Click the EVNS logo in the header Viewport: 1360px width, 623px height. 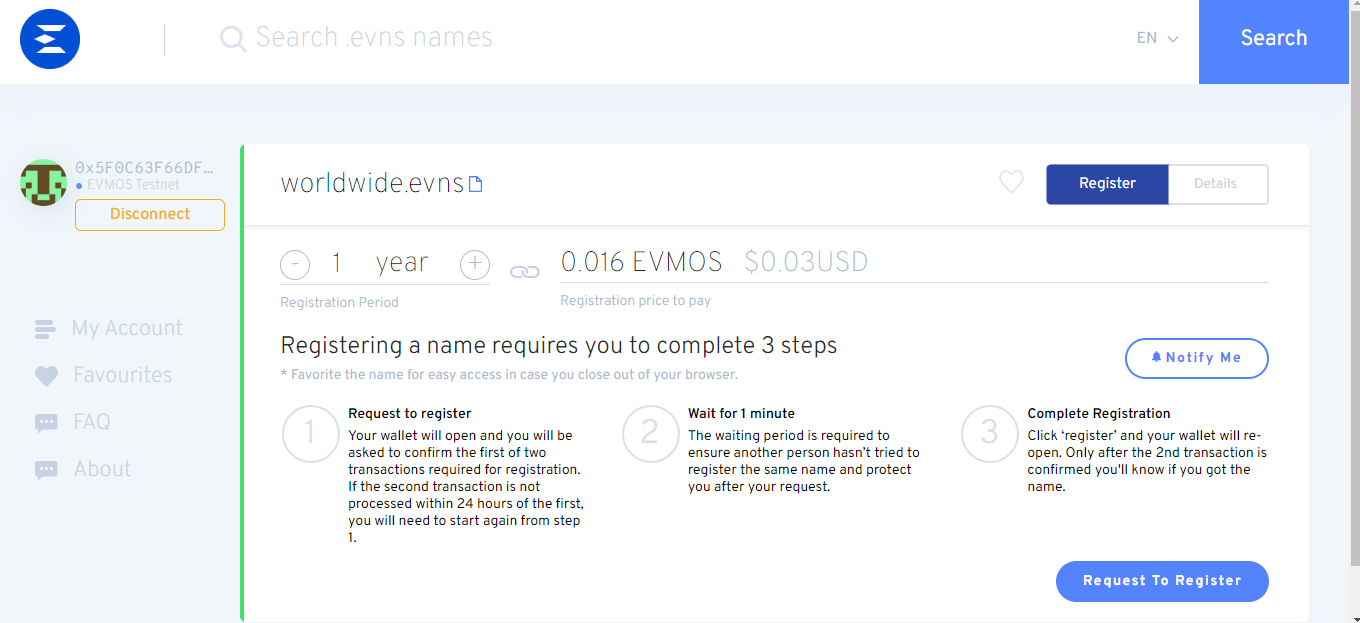click(50, 39)
